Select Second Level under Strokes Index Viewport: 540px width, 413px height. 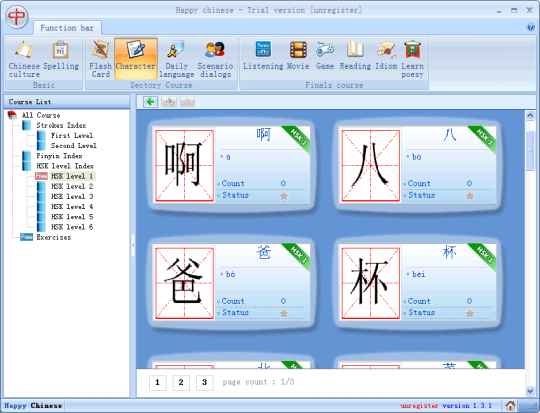(x=74, y=146)
